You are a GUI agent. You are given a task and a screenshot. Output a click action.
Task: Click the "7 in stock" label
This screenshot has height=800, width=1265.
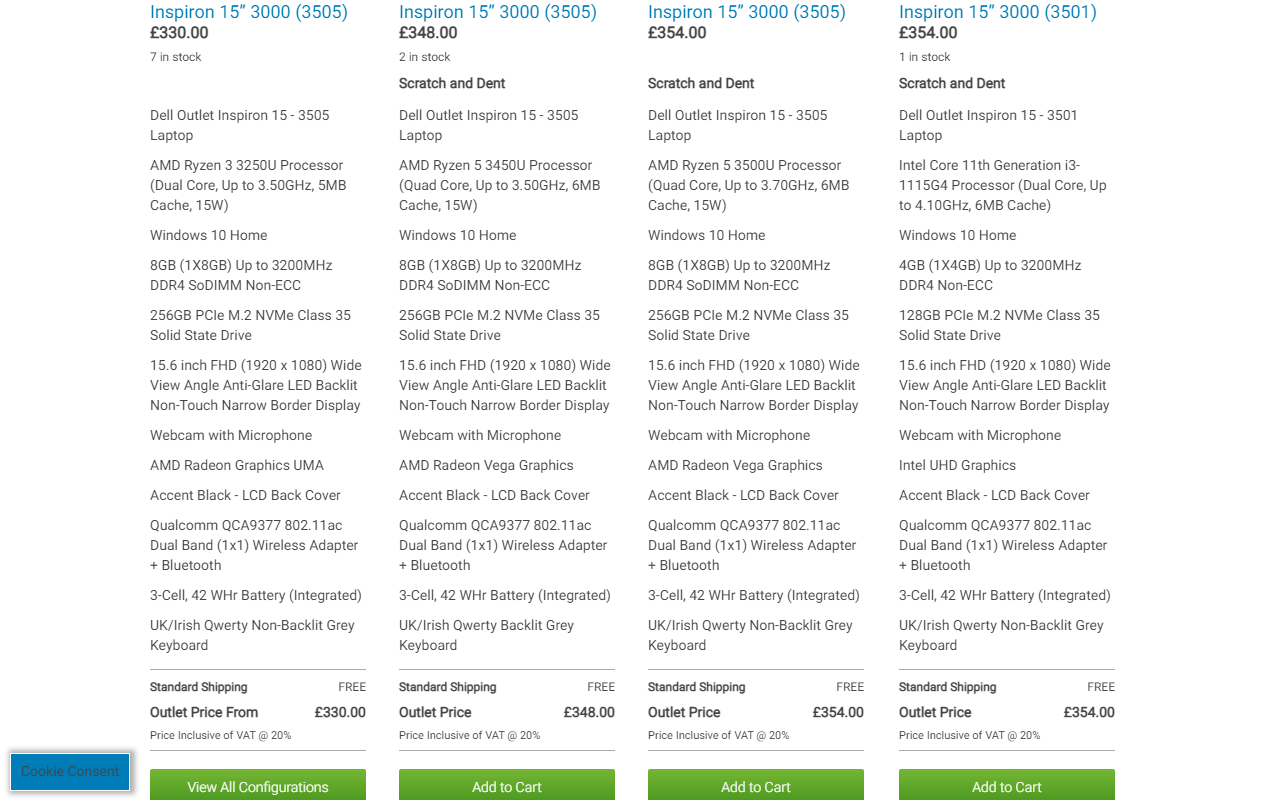(x=176, y=57)
